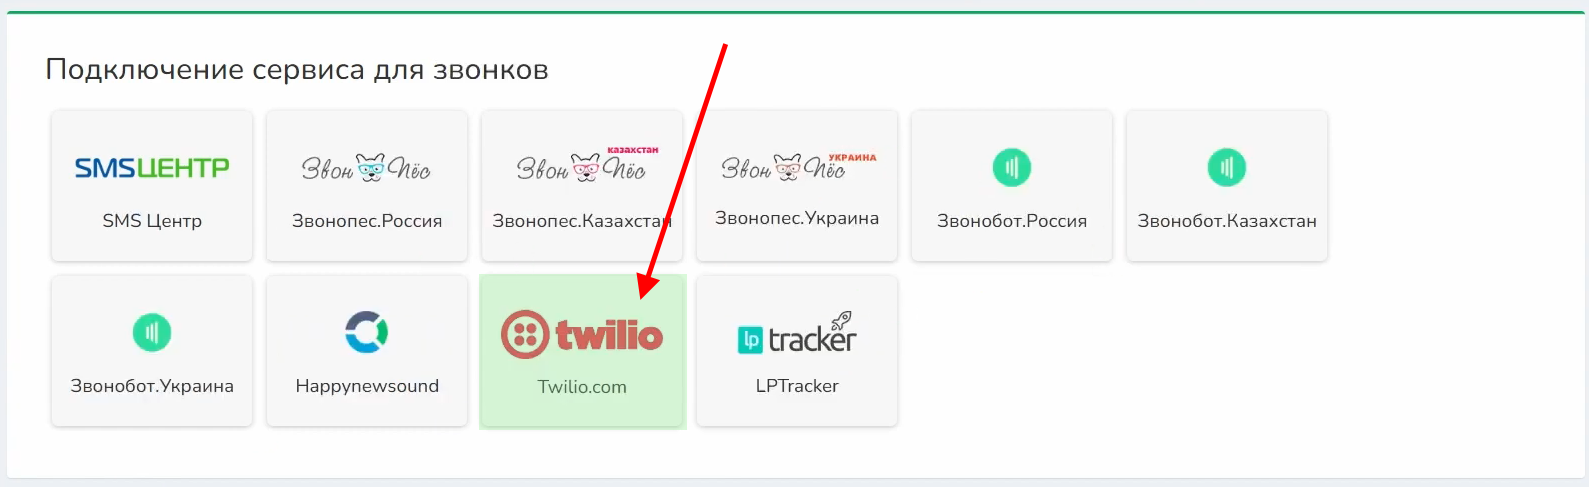The image size is (1589, 487).
Task: Click the Звонопес.Казахстан logo
Action: pyautogui.click(x=587, y=165)
